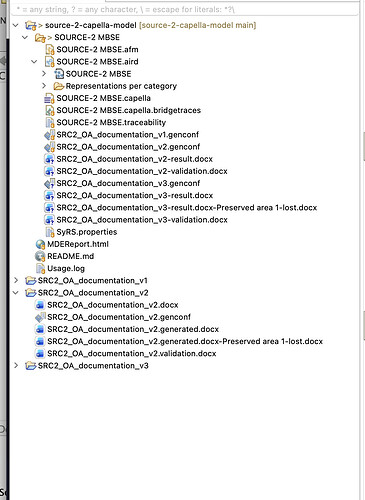Expand the SRC2_OA_documentation_v3 folder
Viewport: 365px width, 500px height.
coord(16,366)
